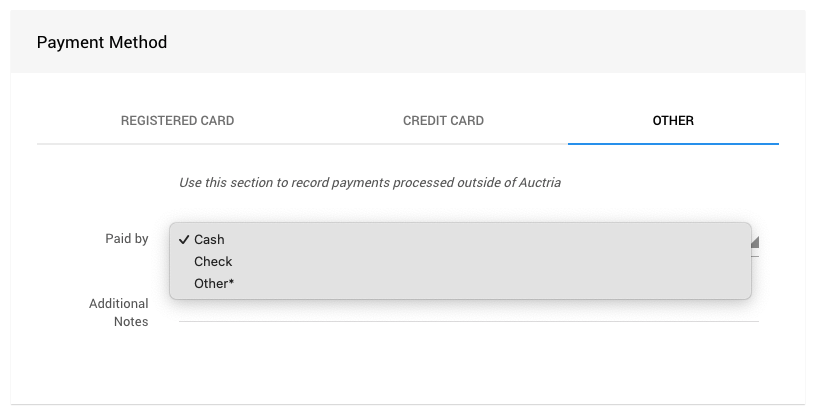Switch to the Registered Card tab
Viewport: 817px width, 416px height.
coord(177,121)
